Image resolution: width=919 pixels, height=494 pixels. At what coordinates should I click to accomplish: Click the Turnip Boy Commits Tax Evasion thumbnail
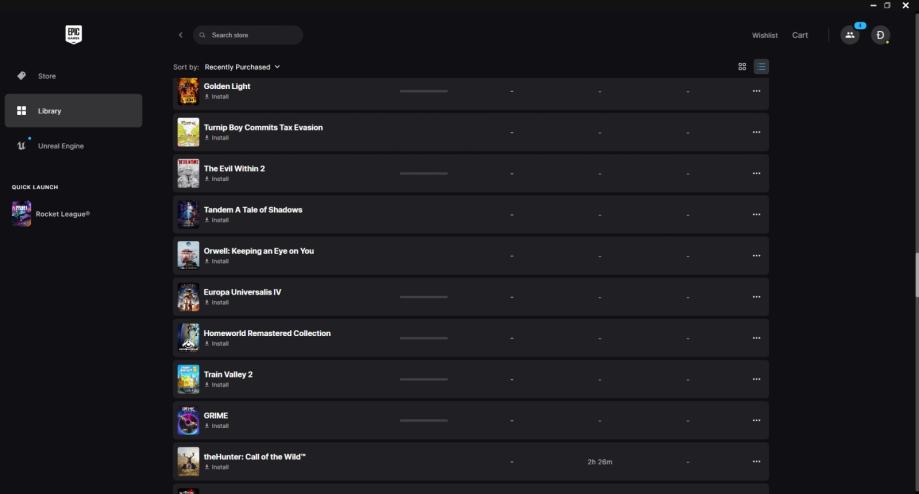188,132
